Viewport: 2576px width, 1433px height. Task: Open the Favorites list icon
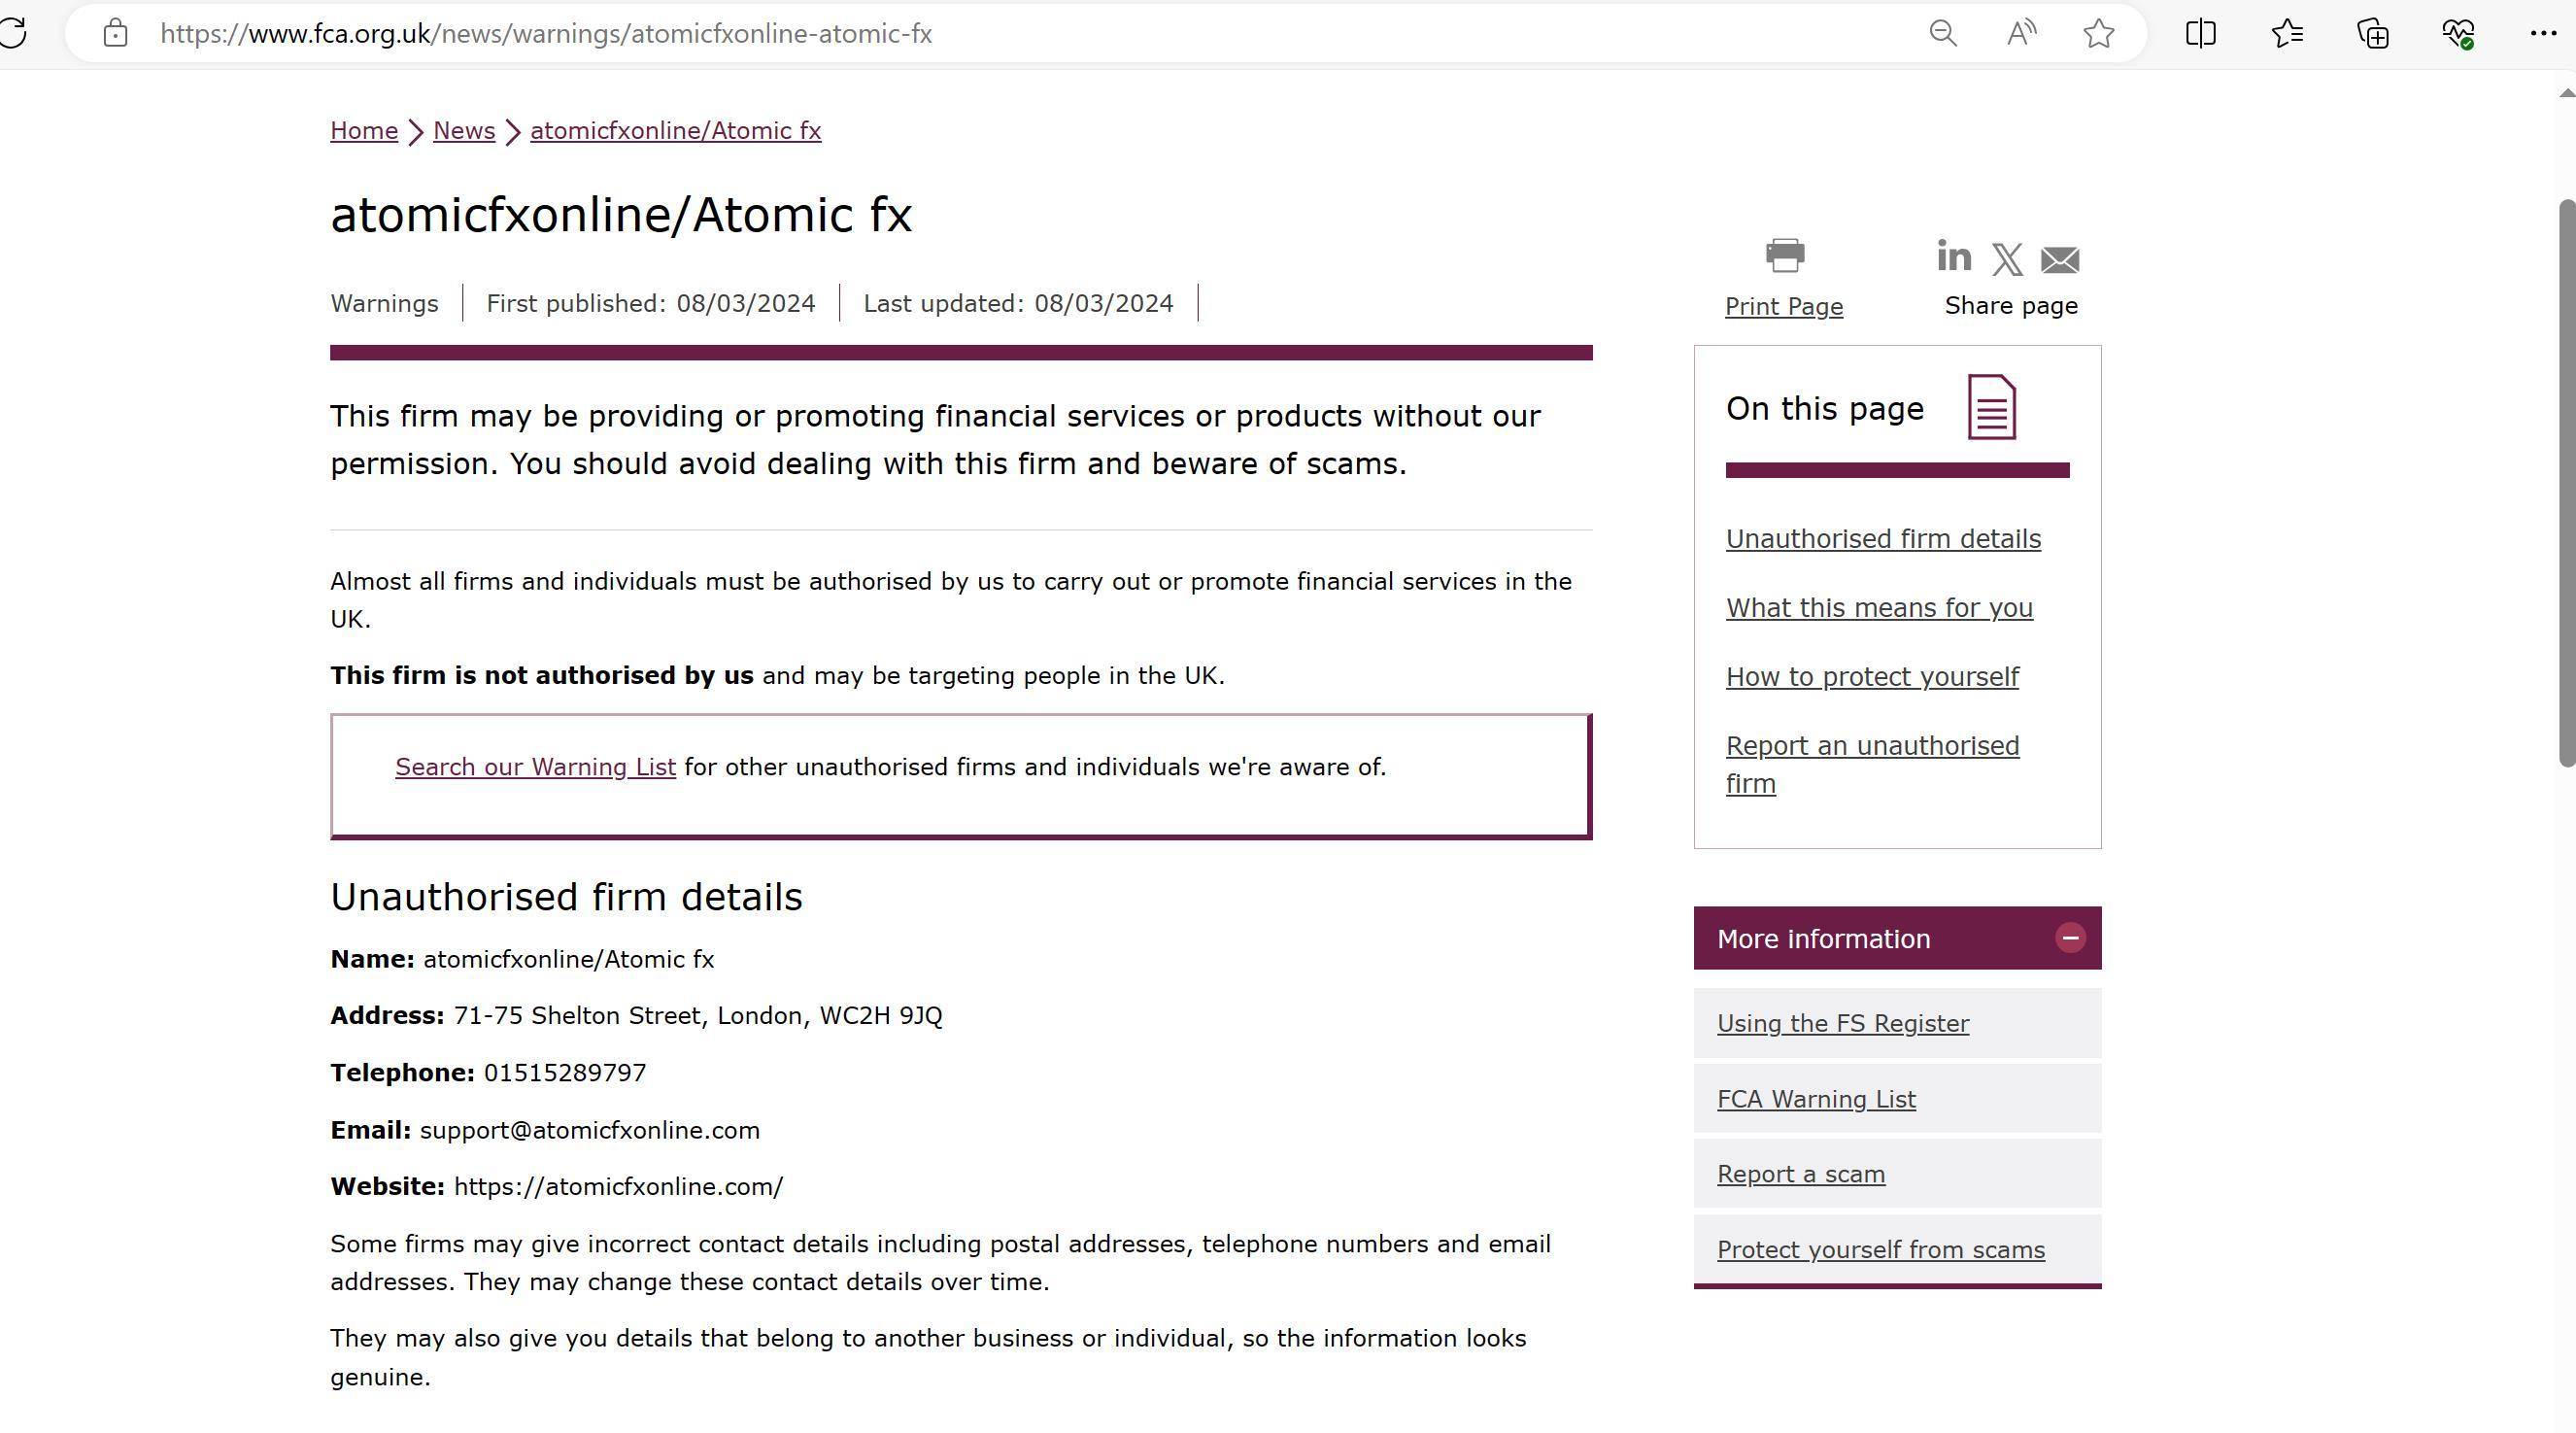click(x=2287, y=33)
